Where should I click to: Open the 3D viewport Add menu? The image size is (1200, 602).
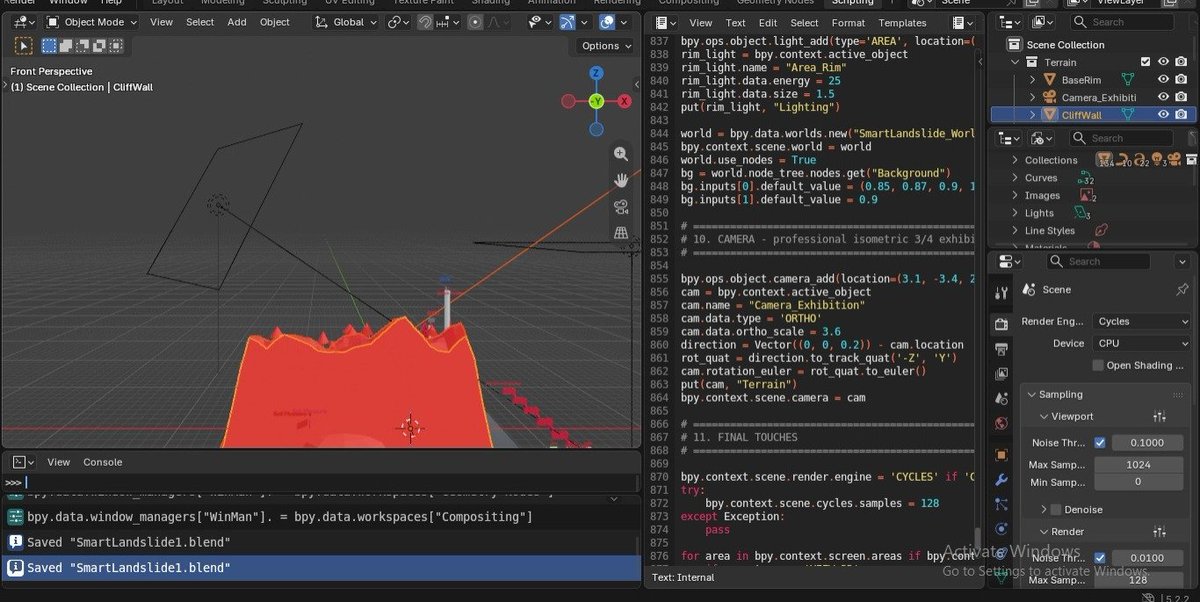pos(237,22)
